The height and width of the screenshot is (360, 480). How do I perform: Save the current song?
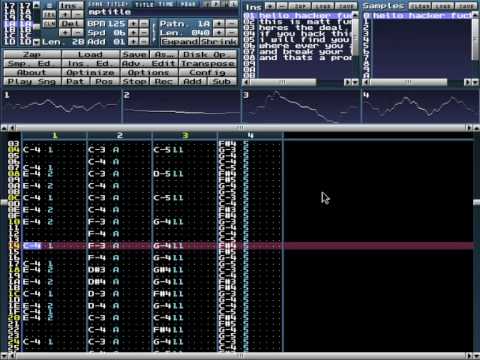134,54
